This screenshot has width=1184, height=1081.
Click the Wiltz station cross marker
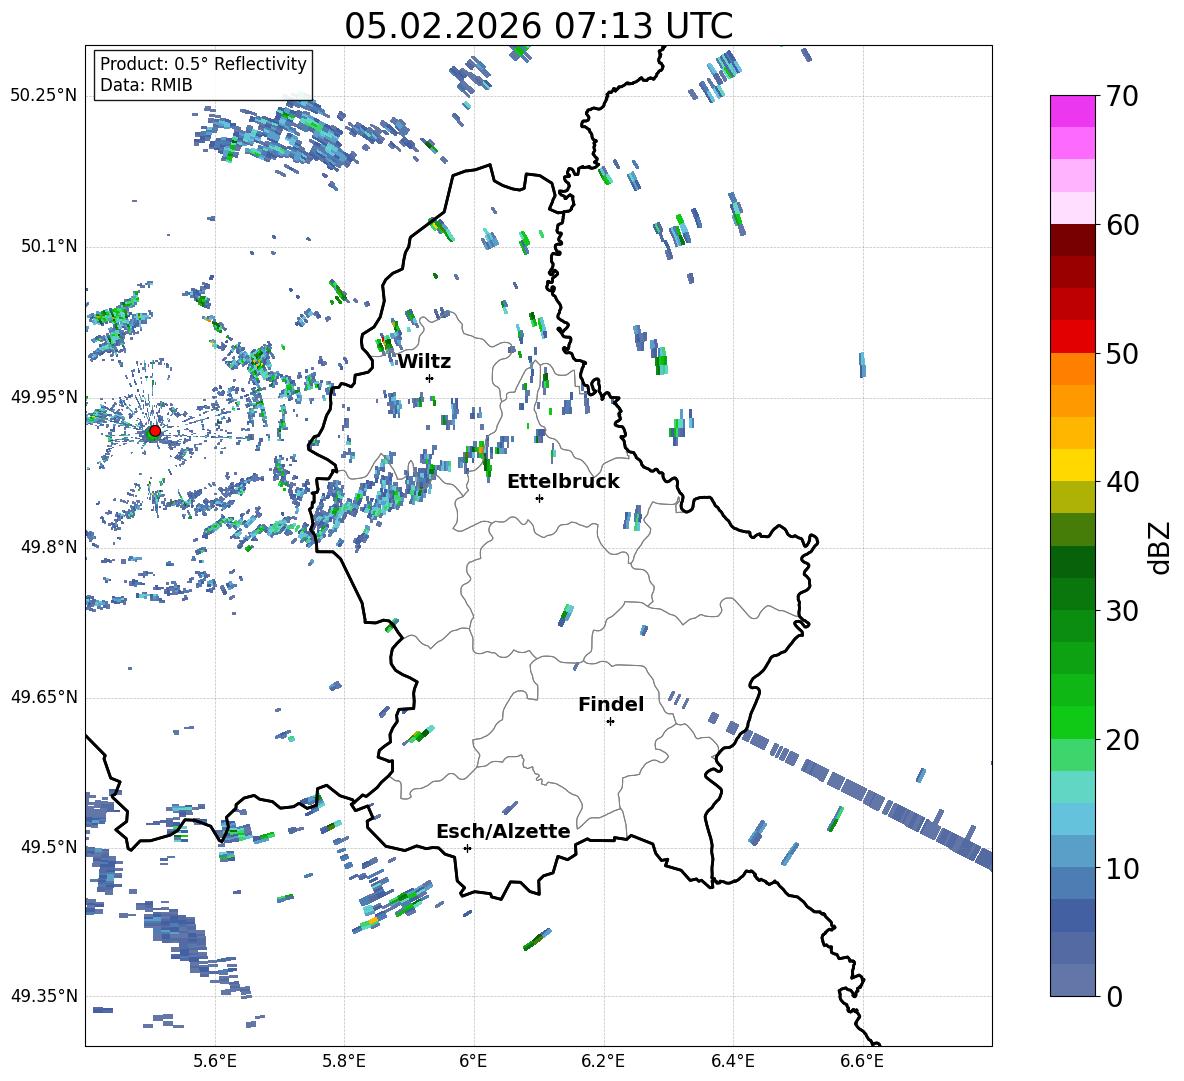(430, 378)
